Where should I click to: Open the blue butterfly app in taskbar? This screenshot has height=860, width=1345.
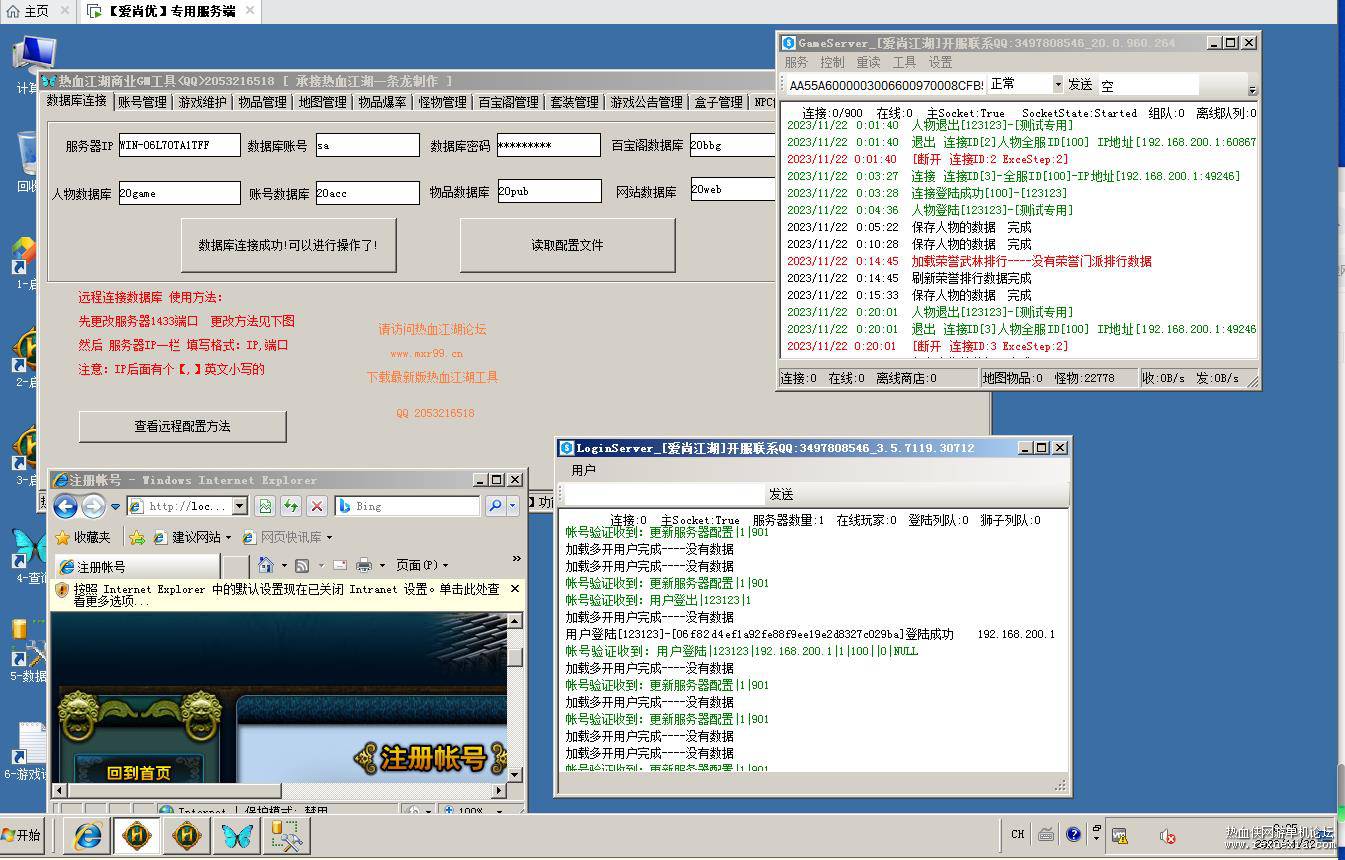237,836
